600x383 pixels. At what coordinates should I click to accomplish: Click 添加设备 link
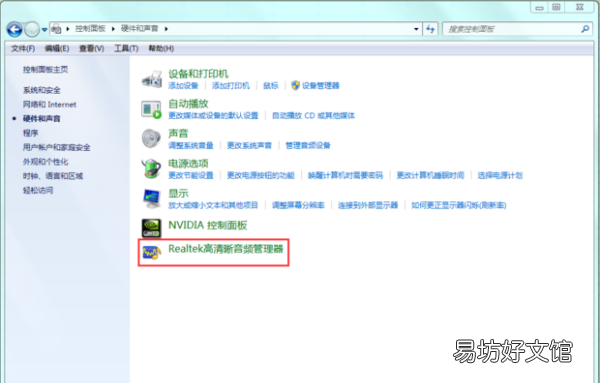coord(183,85)
